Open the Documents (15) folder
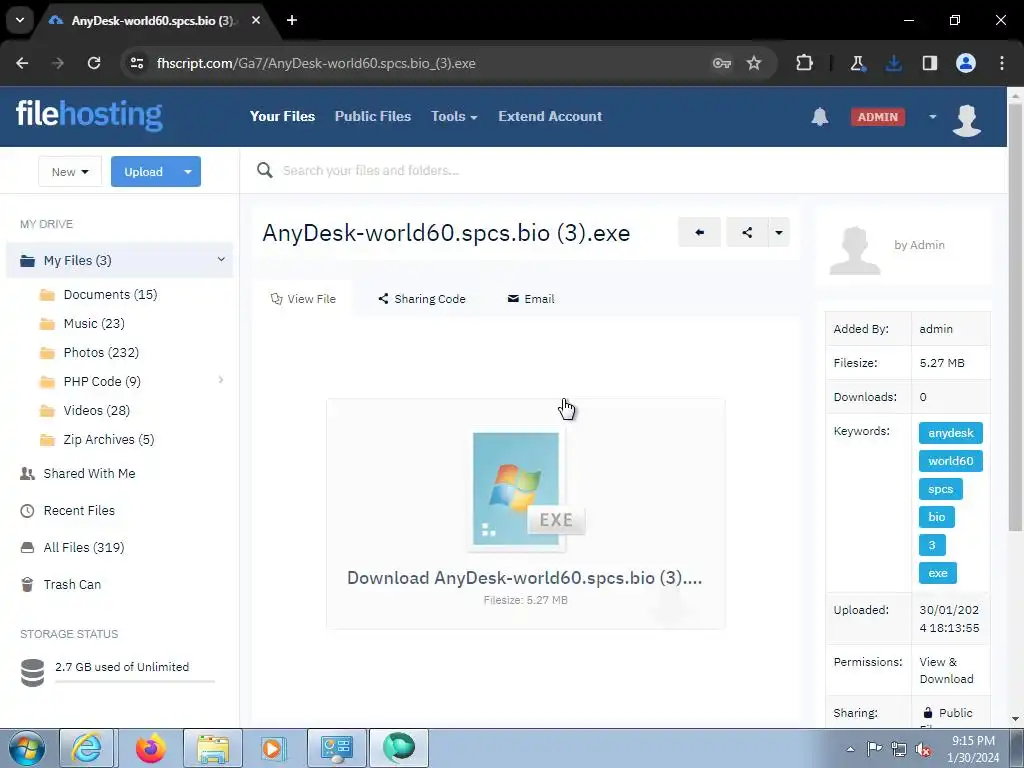Screen dimensions: 1024x768 point(110,295)
